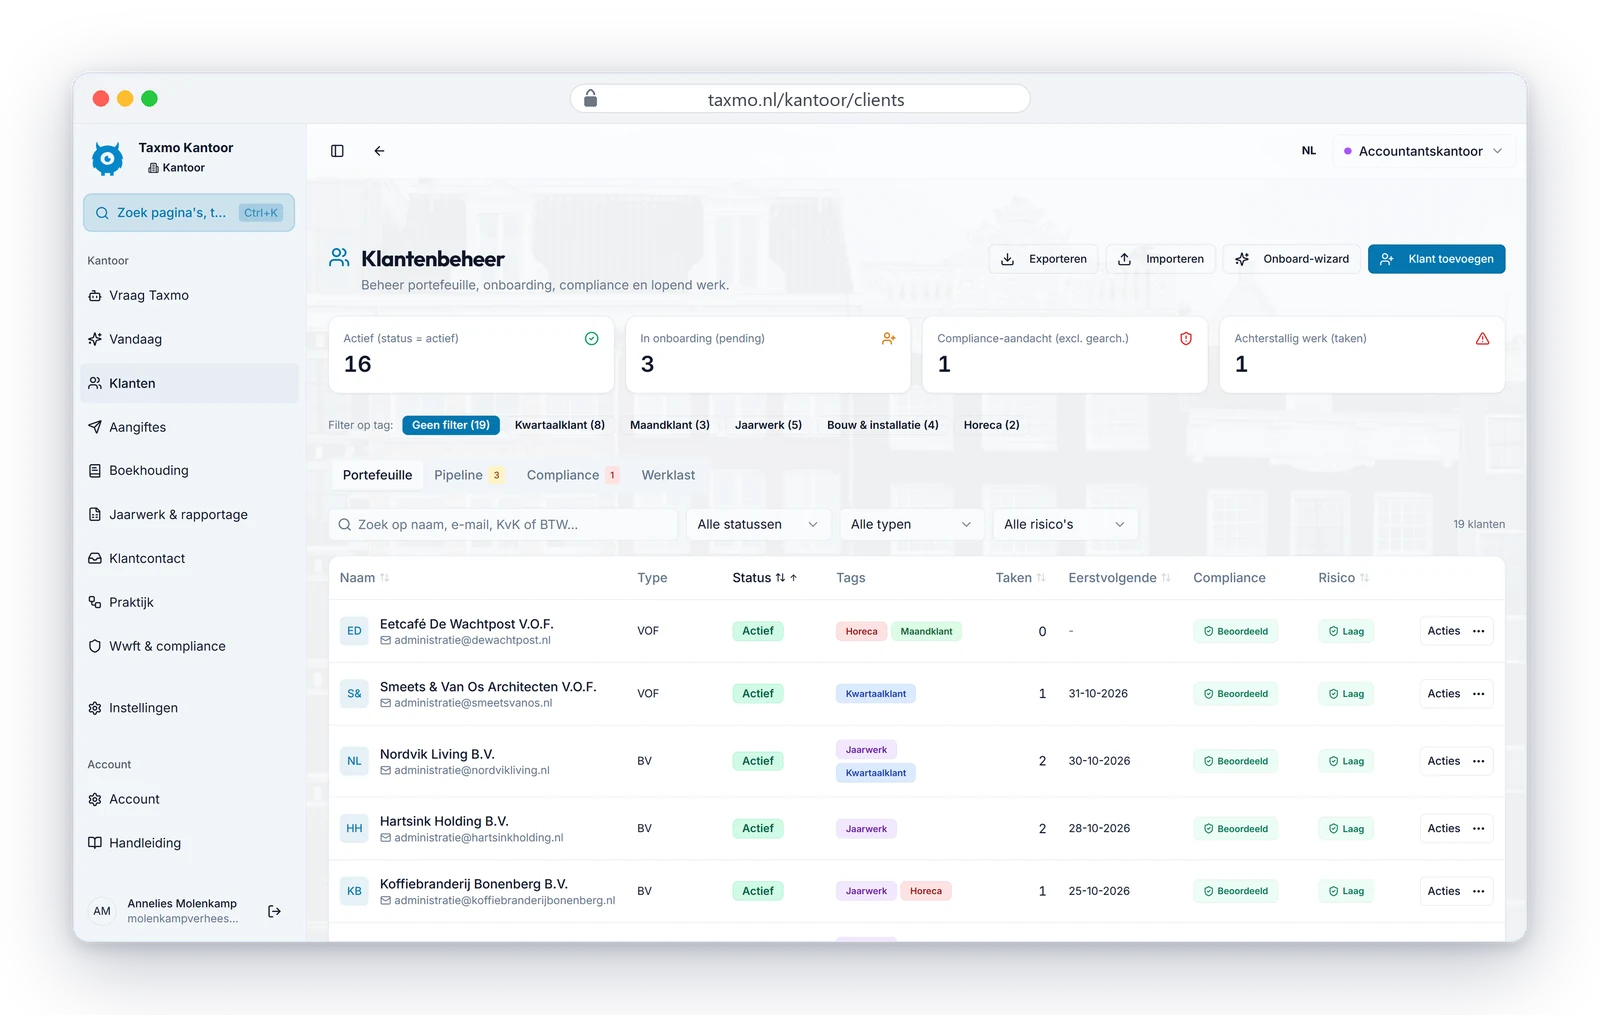The height and width of the screenshot is (1015, 1600).
Task: Click the Taxmo logo icon
Action: [x=107, y=158]
